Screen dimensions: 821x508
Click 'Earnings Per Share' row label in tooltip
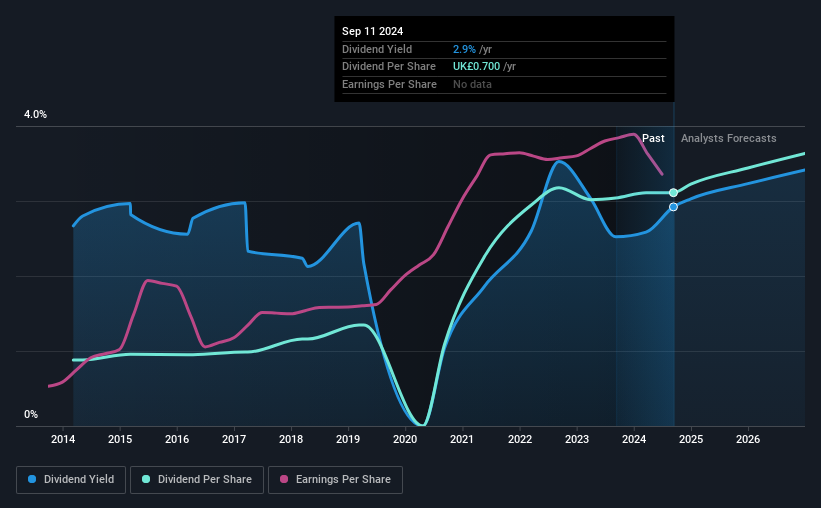(x=389, y=84)
